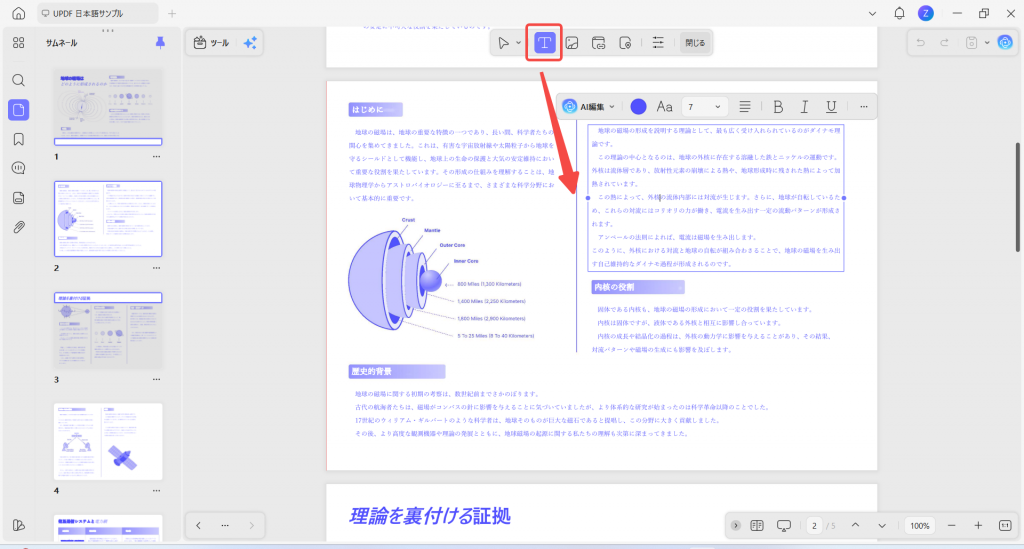The width and height of the screenshot is (1024, 549).
Task: Open the bookmarks panel icon
Action: [18, 139]
